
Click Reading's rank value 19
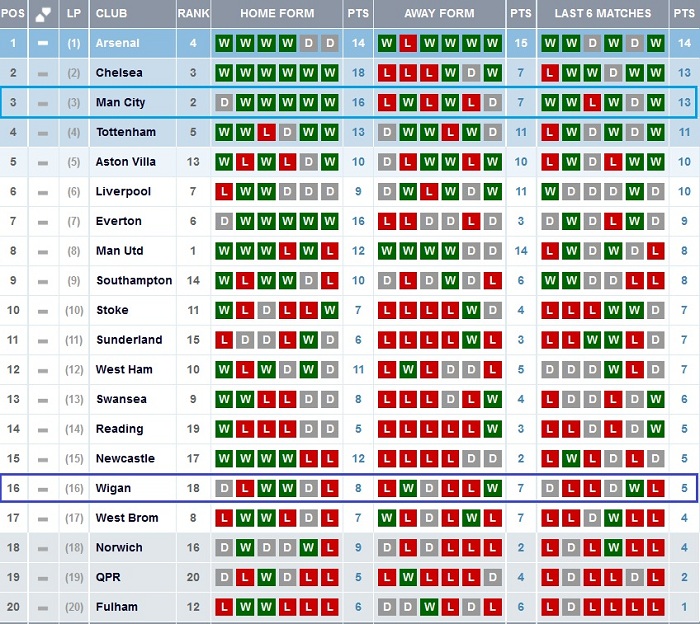point(193,429)
